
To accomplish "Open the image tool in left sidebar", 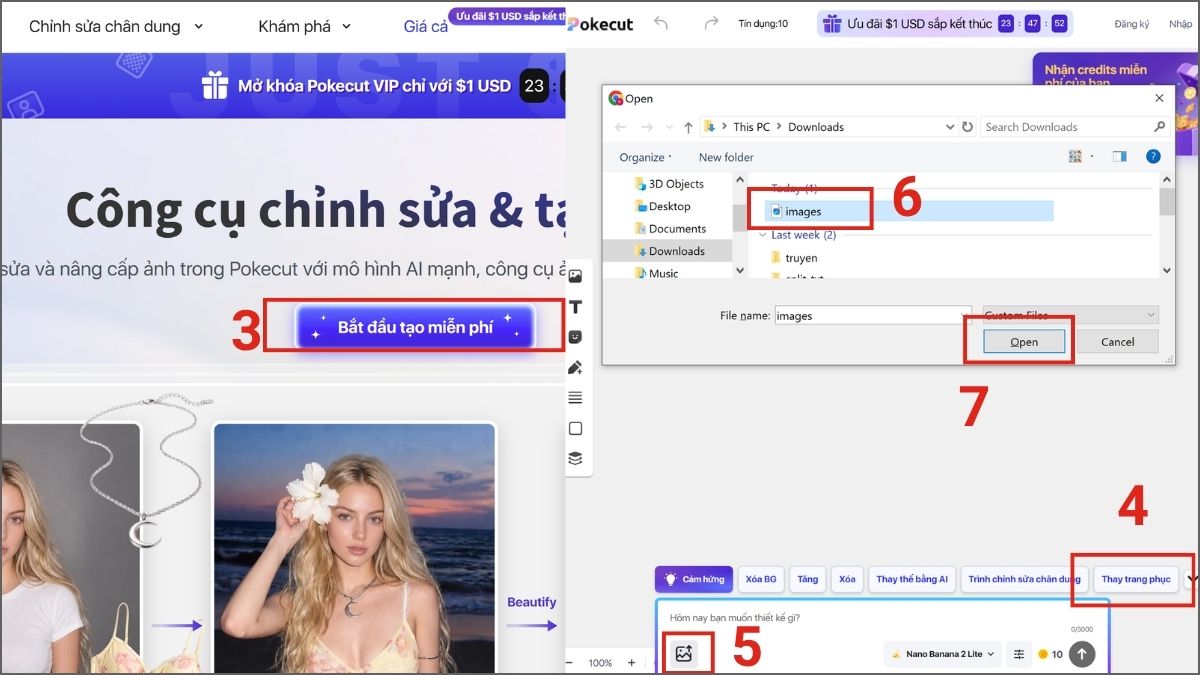I will 575,277.
